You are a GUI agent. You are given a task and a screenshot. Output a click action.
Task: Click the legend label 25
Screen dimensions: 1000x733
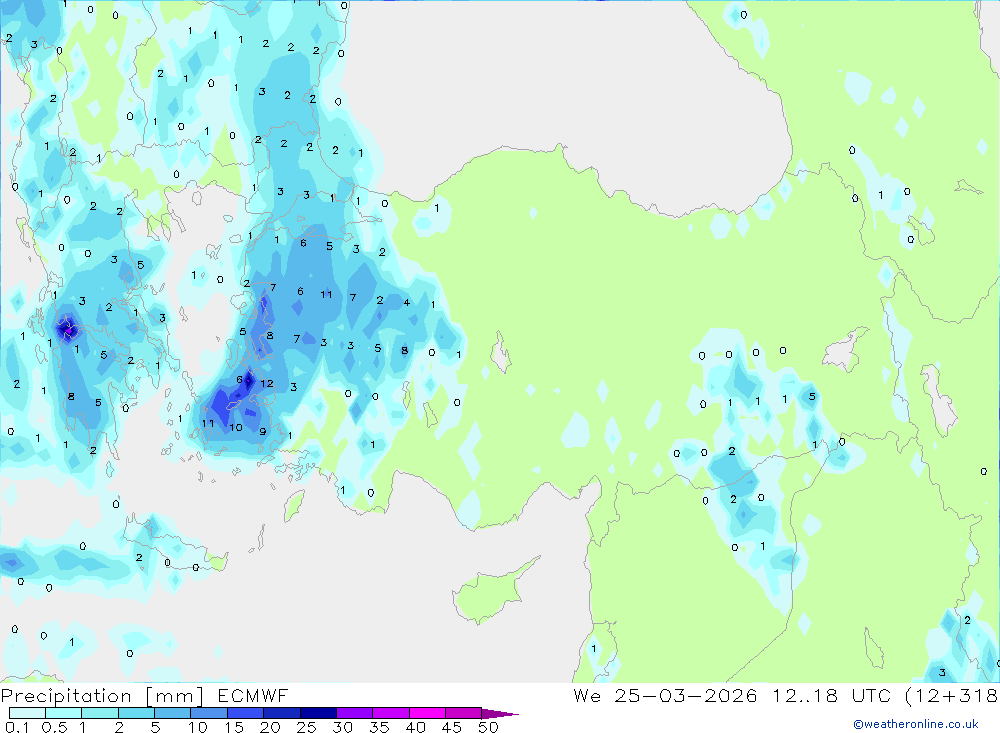pos(306,727)
